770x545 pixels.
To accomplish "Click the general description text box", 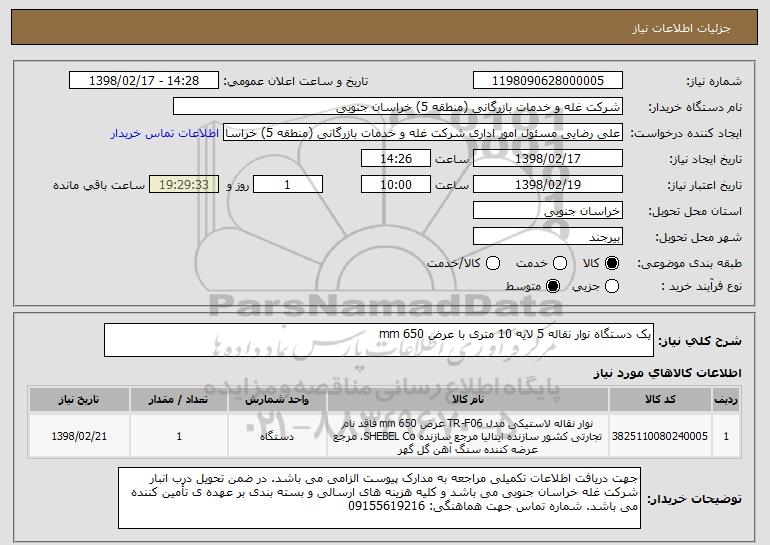I will (x=379, y=340).
